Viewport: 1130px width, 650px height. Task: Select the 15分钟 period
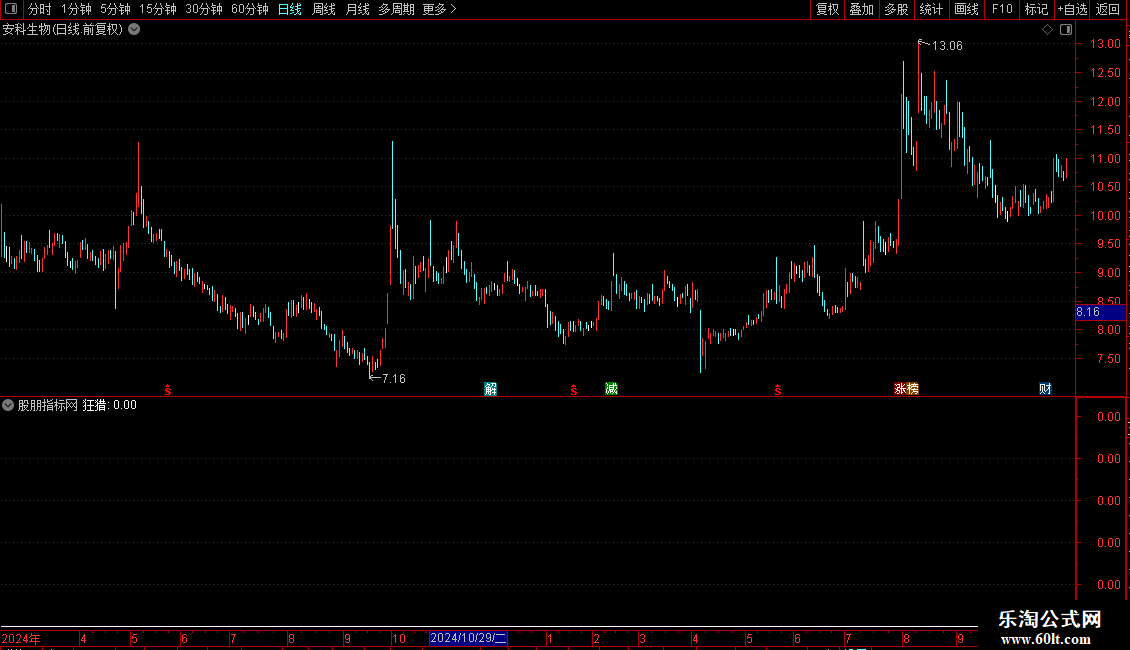pyautogui.click(x=158, y=9)
